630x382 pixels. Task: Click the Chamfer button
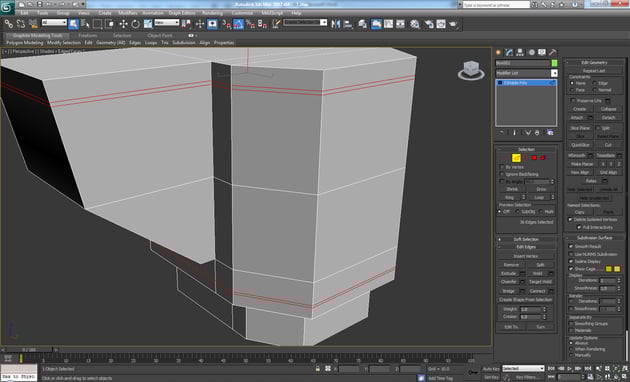508,282
